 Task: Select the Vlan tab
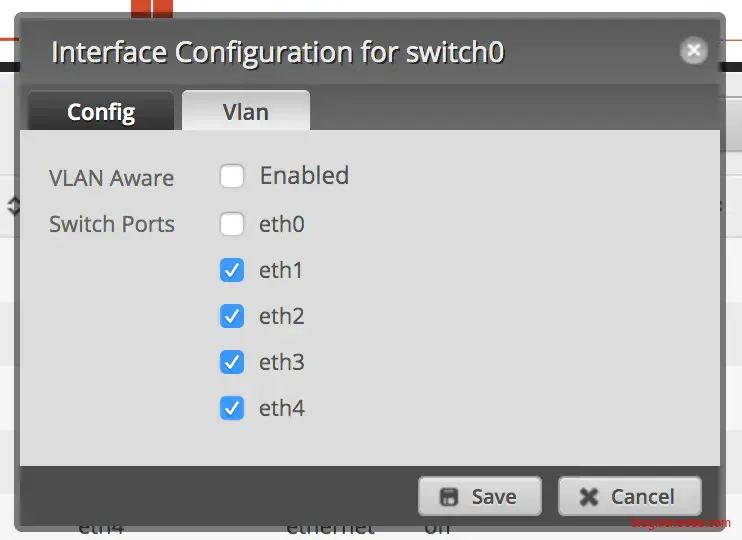tap(245, 112)
